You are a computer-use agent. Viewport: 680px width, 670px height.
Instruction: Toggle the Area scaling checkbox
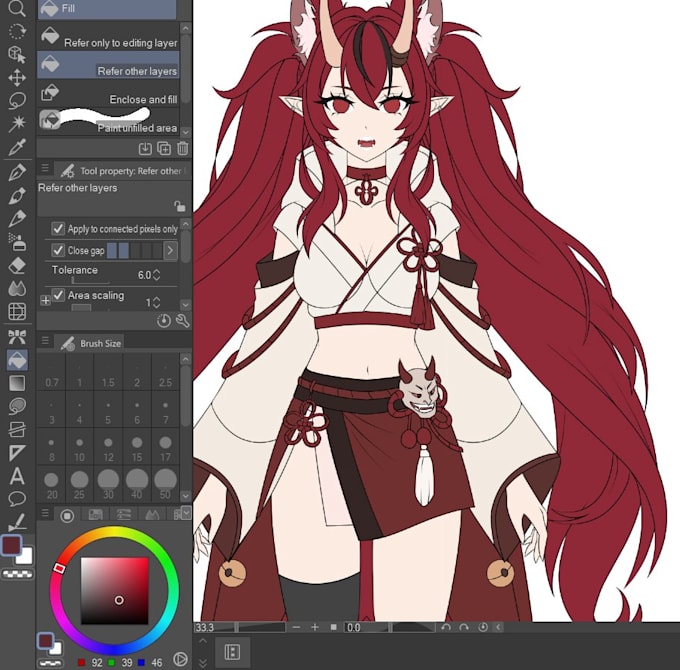pos(58,295)
